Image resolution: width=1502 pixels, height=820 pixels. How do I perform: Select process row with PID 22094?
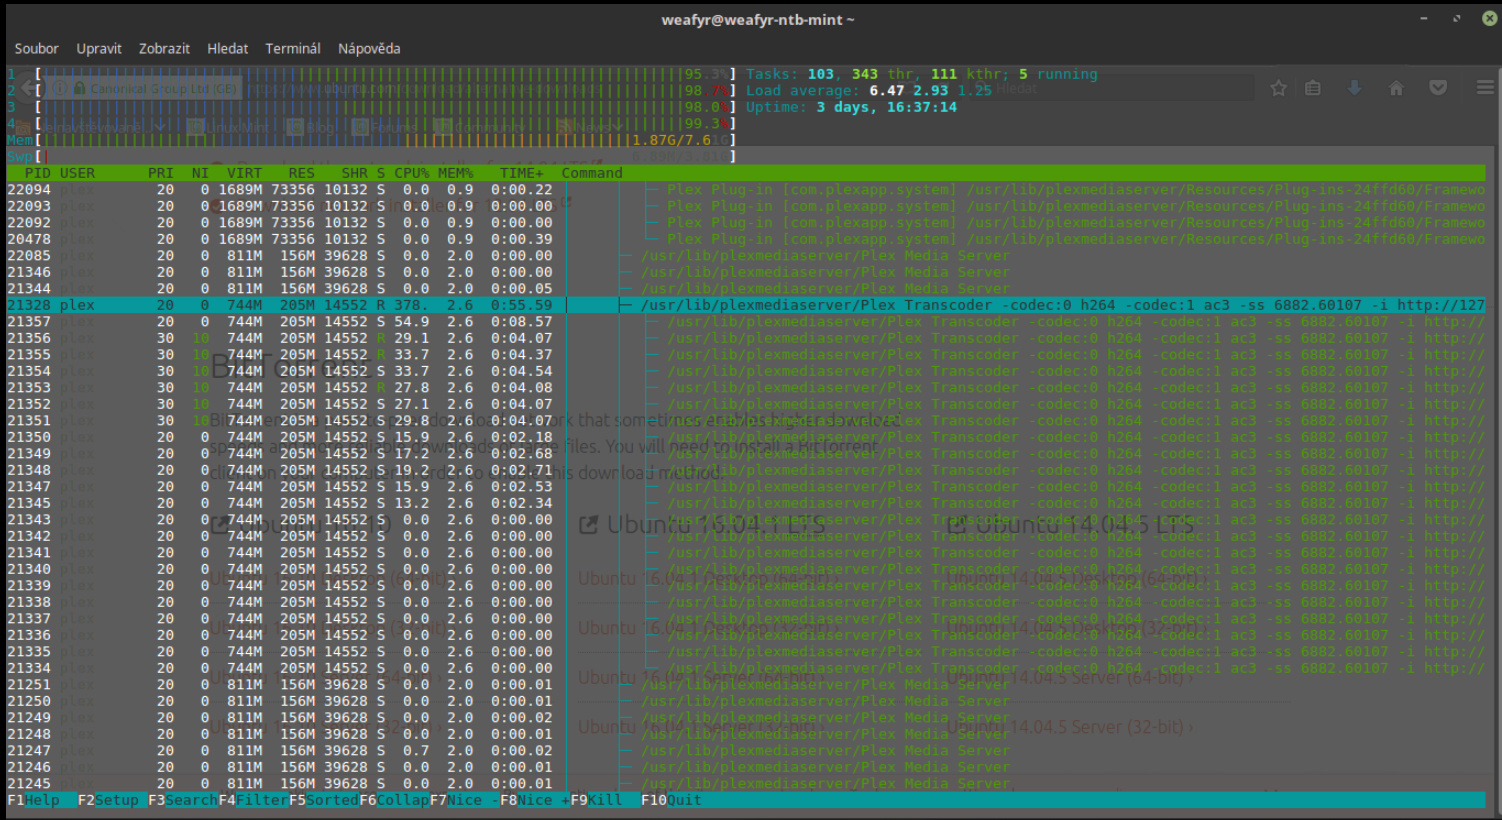tap(746, 189)
